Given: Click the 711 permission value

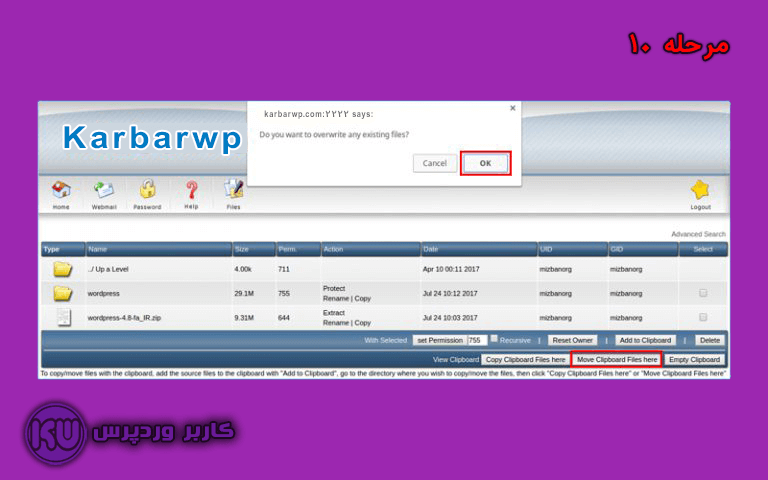Looking at the screenshot, I should point(284,269).
